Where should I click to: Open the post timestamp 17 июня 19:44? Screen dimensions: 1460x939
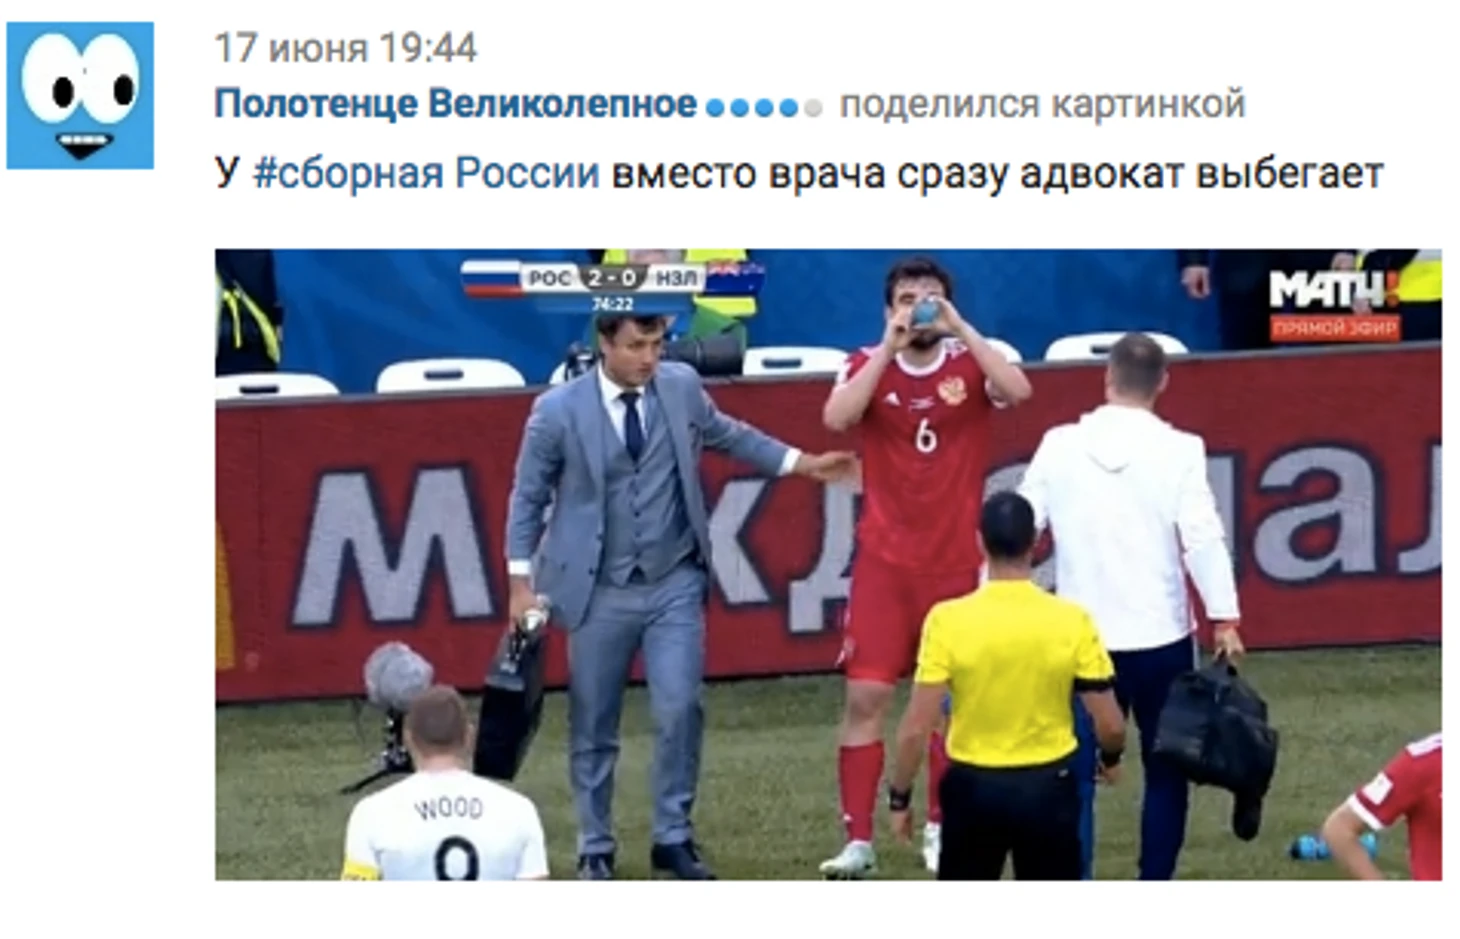pos(346,48)
